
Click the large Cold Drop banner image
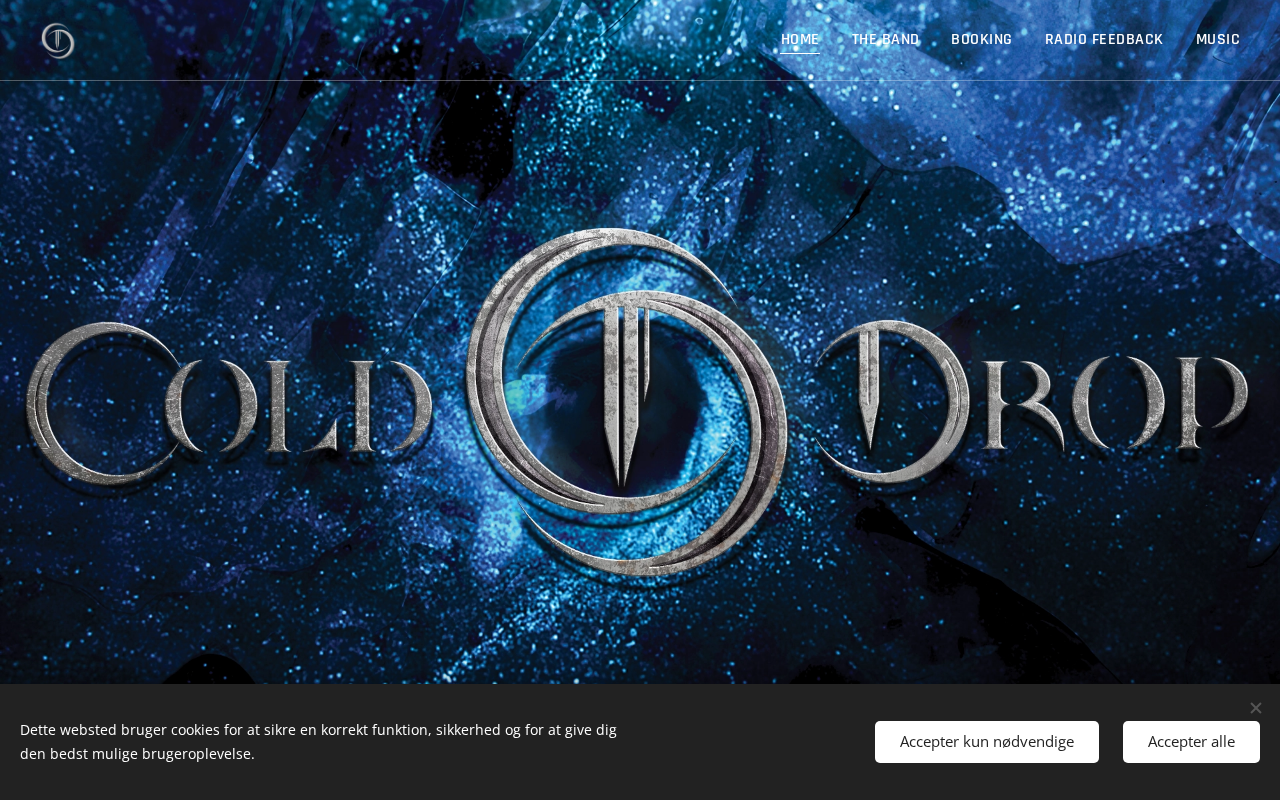[638, 402]
